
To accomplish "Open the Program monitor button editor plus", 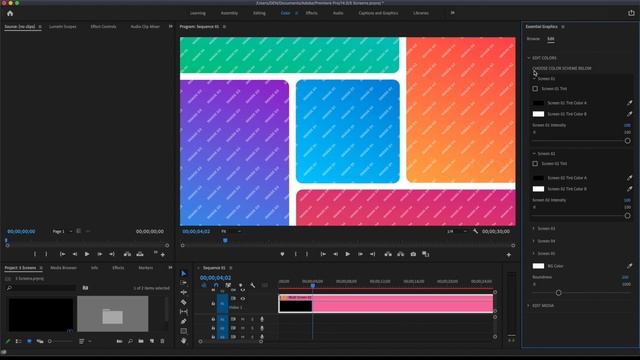I will click(x=509, y=255).
